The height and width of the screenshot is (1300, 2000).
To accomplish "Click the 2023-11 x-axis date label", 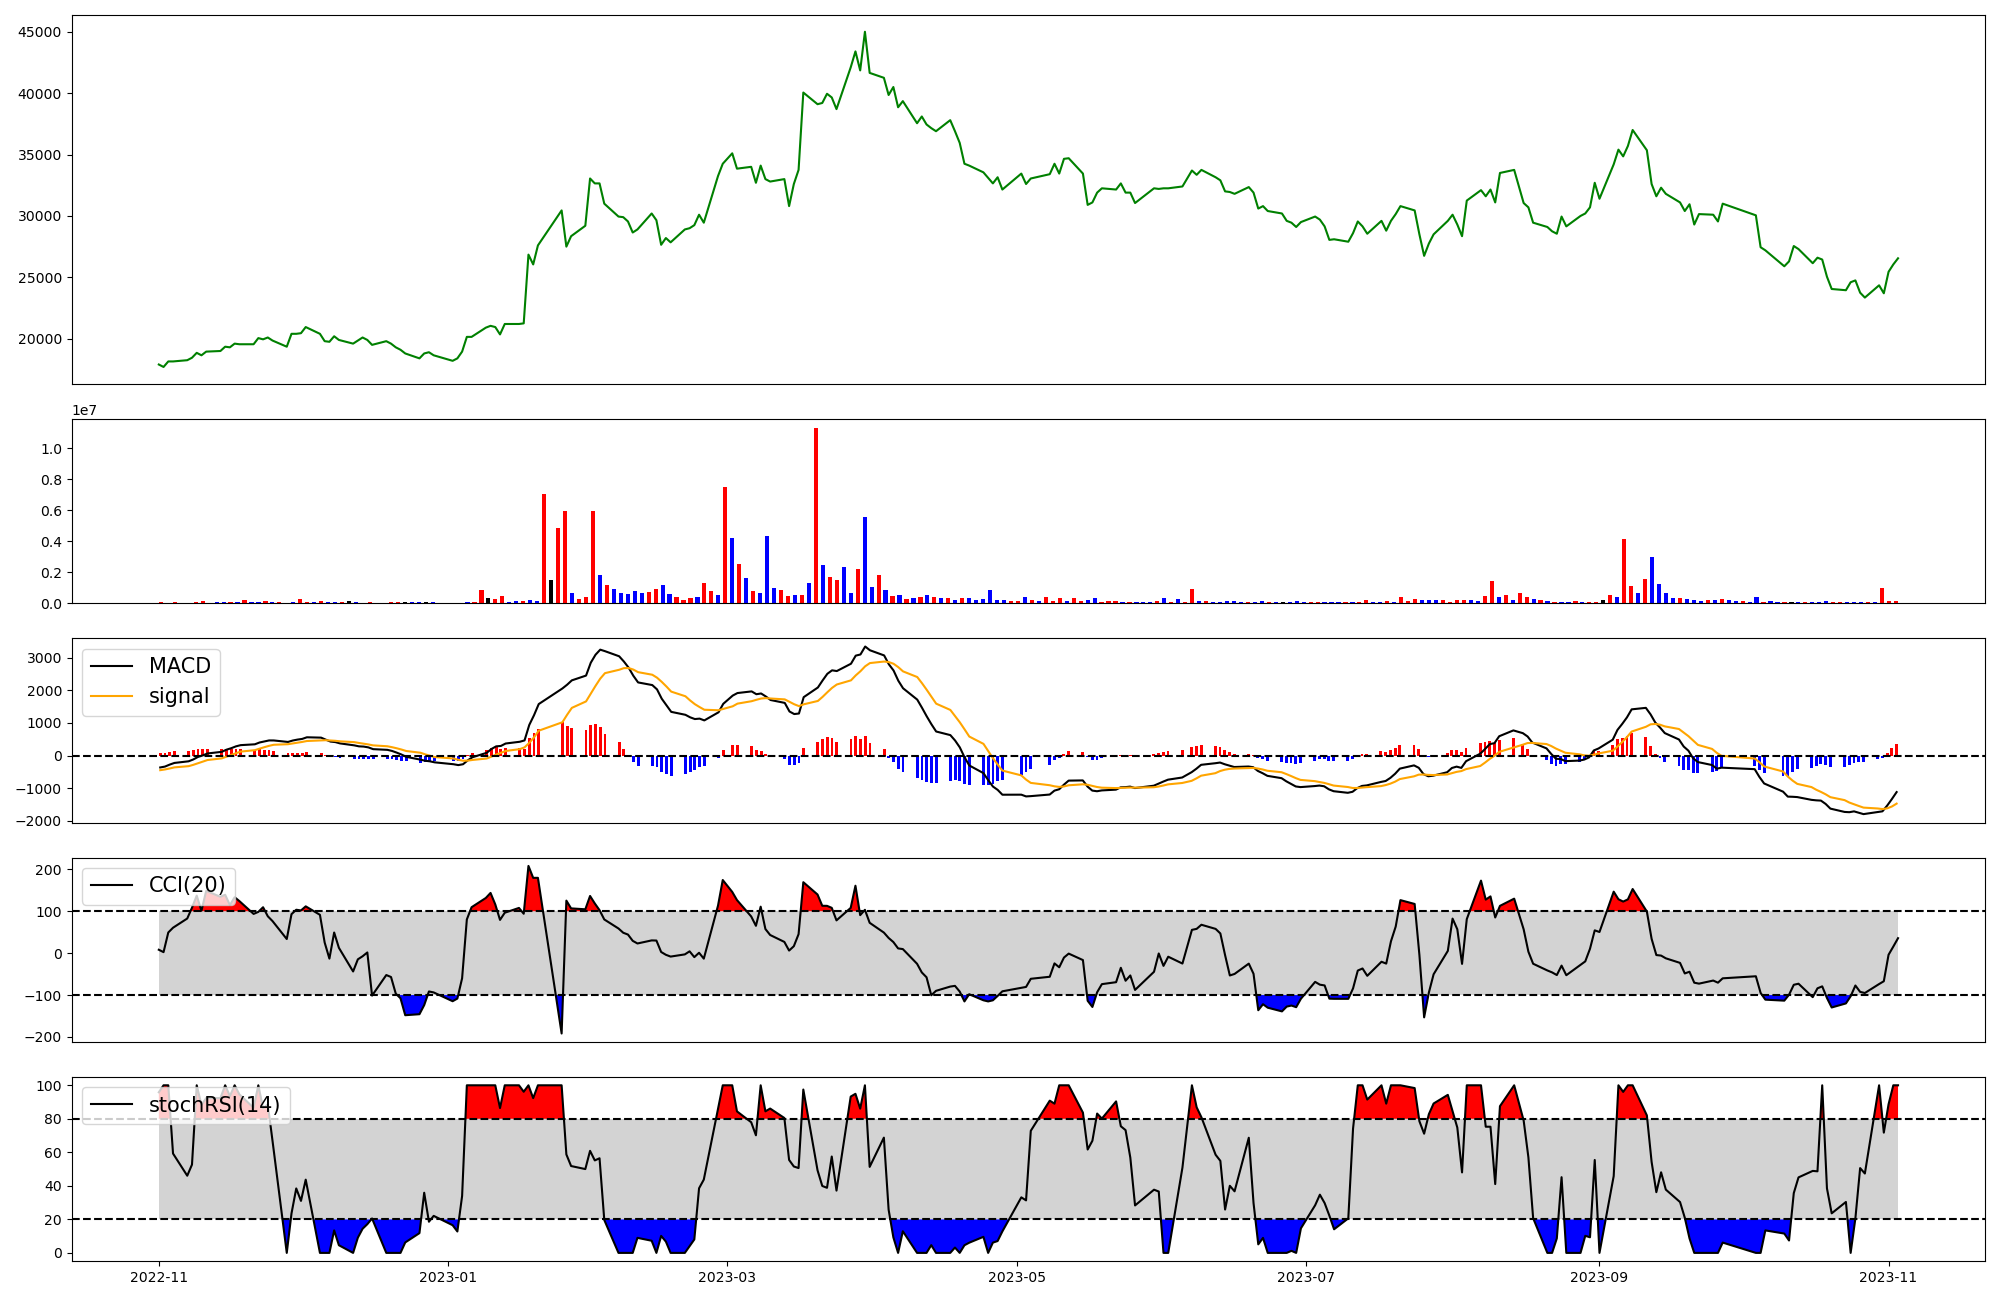I will tap(1889, 1277).
